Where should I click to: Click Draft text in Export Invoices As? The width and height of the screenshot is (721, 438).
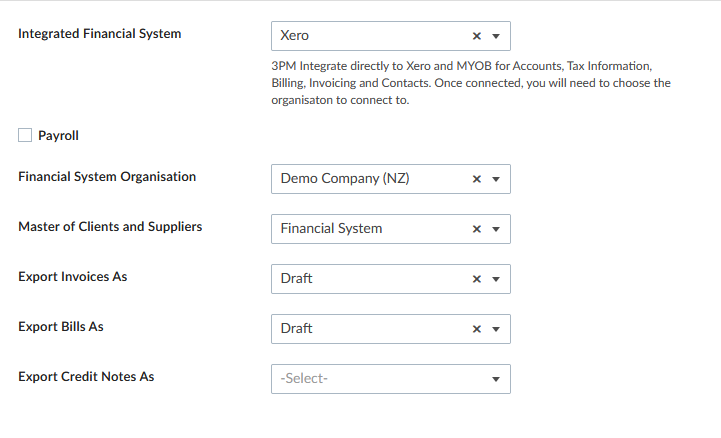coord(296,279)
